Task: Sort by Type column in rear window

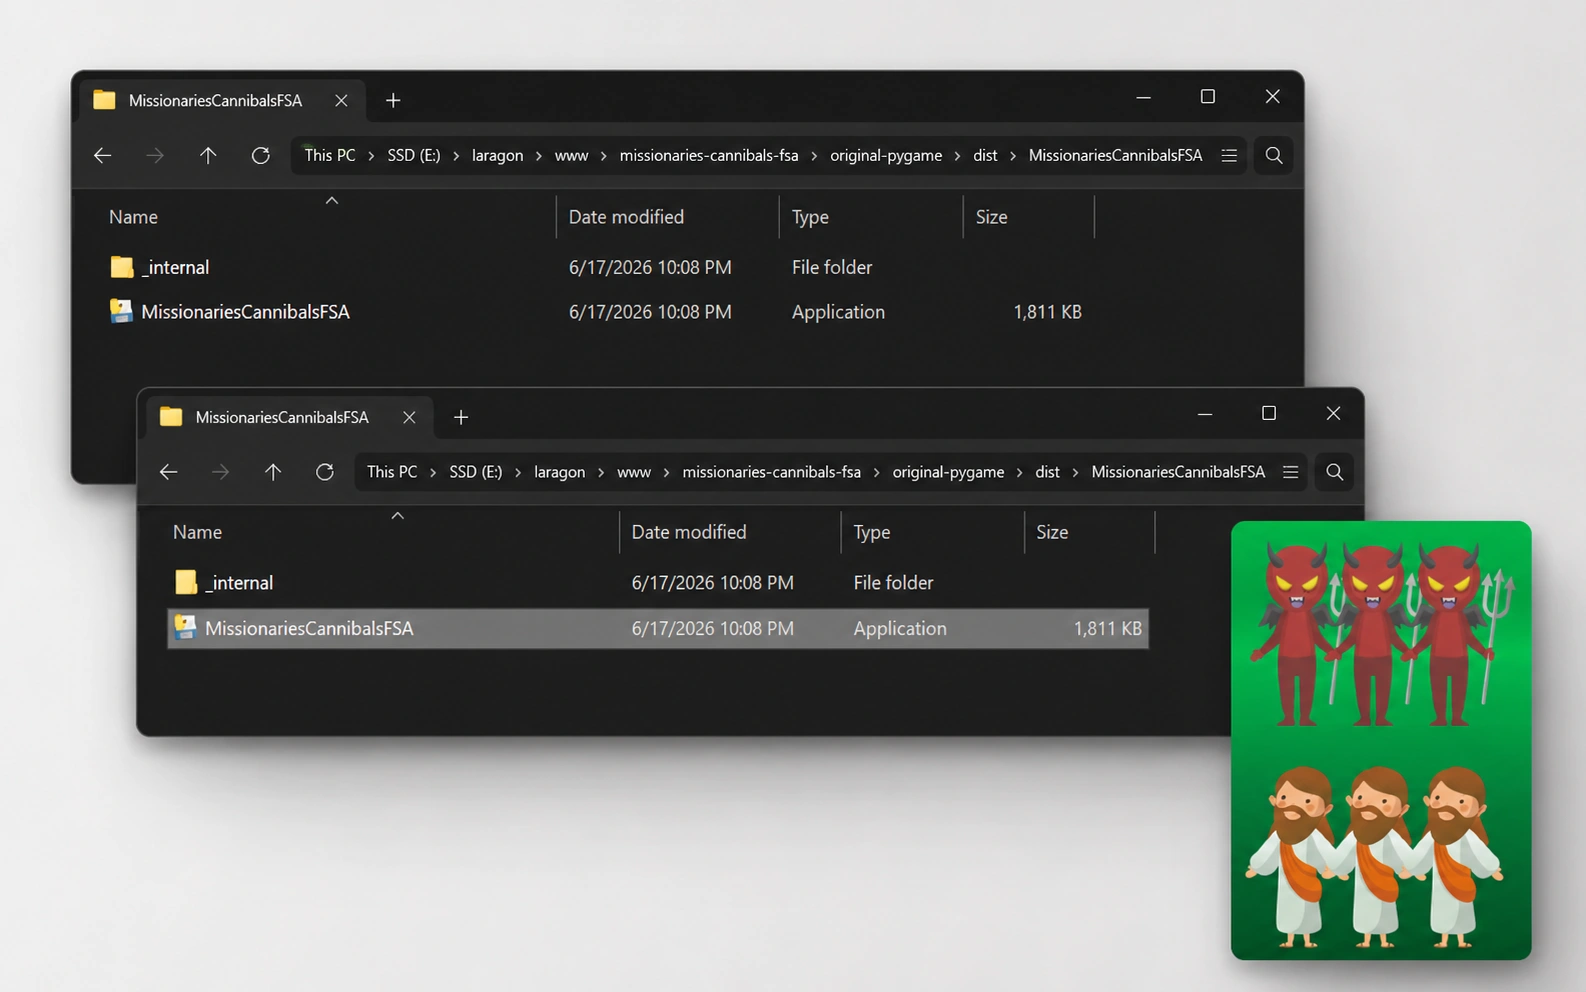Action: tap(810, 217)
